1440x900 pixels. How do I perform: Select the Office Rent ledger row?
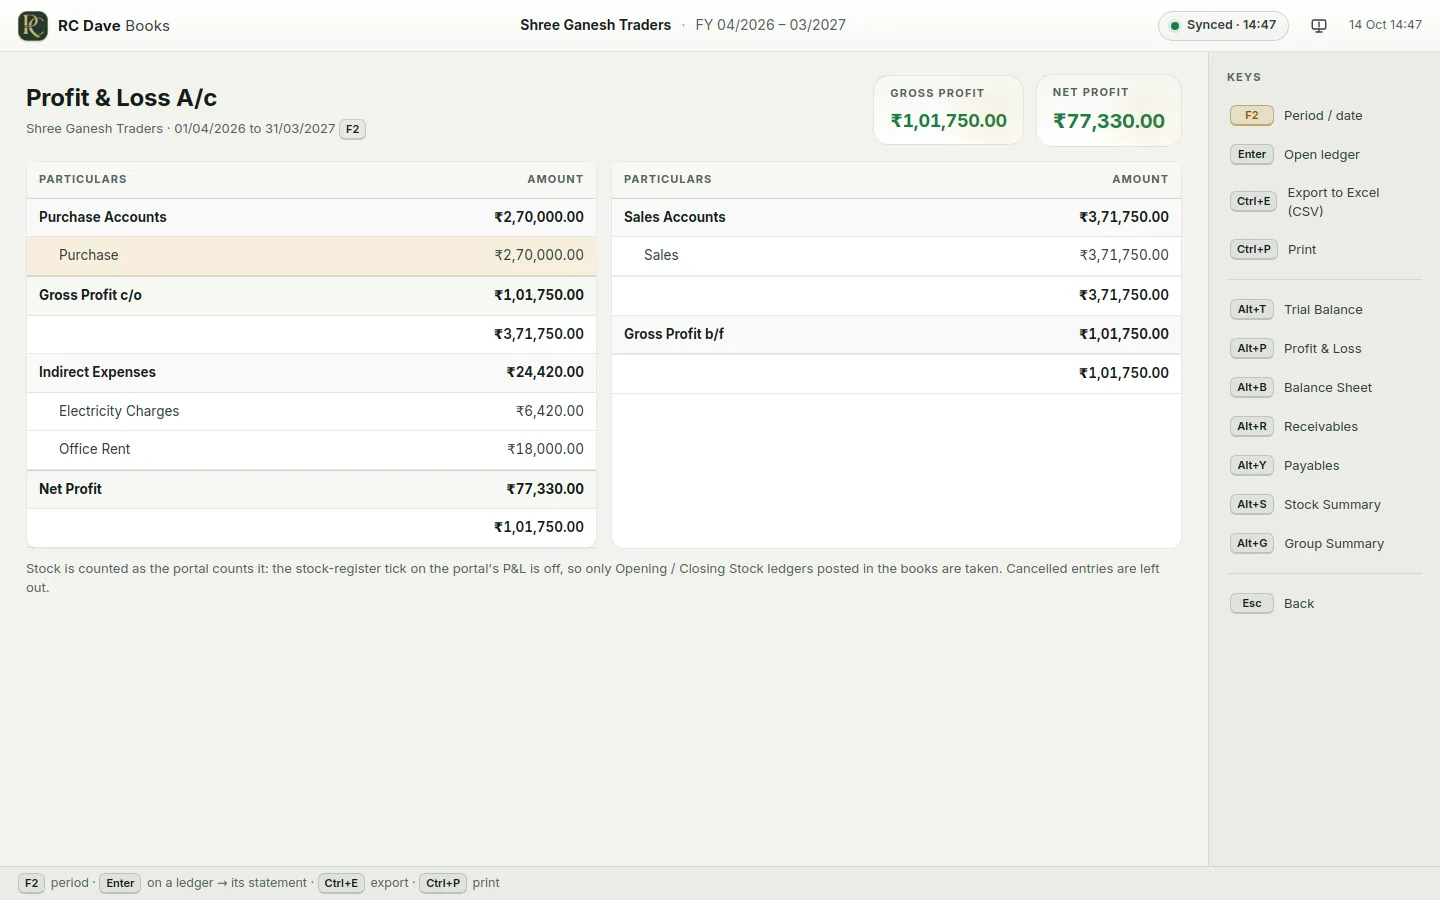pyautogui.click(x=311, y=449)
